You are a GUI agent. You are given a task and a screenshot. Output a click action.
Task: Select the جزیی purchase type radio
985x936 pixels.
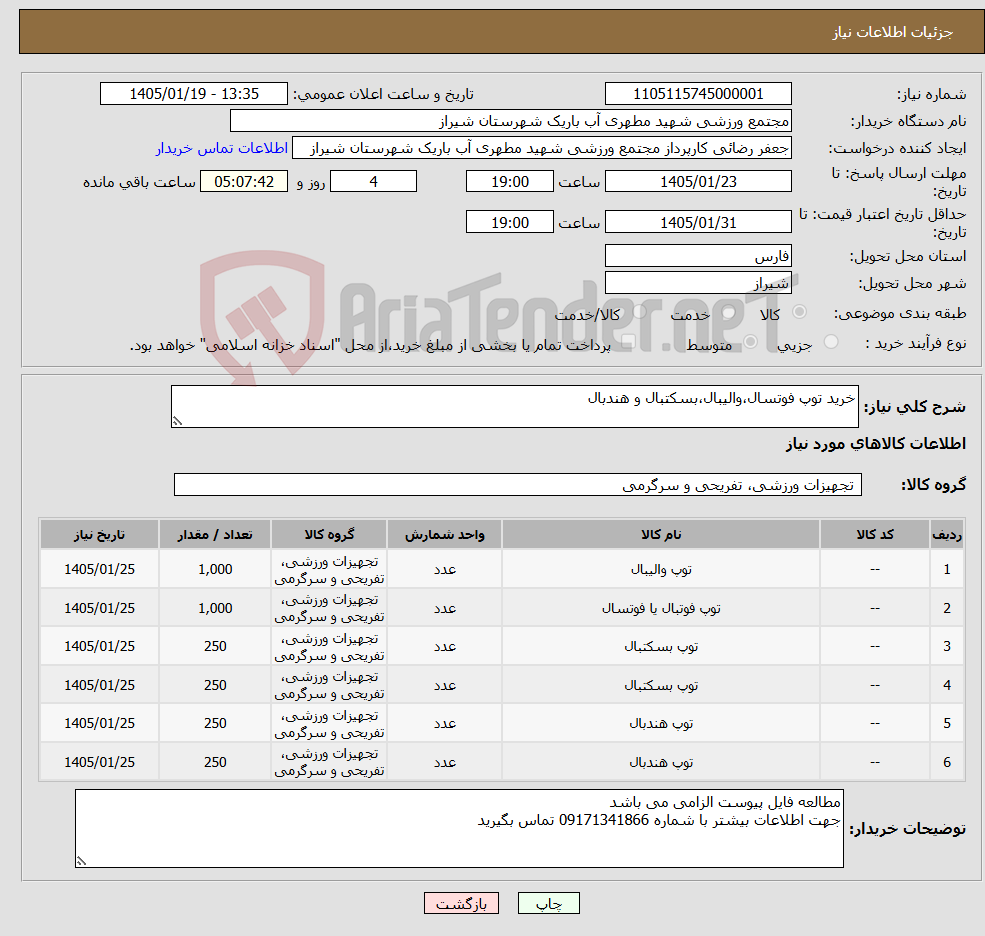click(830, 342)
